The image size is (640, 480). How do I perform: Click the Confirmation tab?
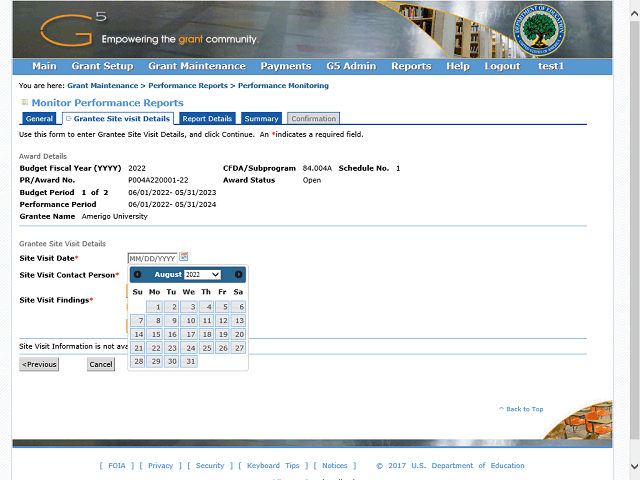click(x=313, y=118)
